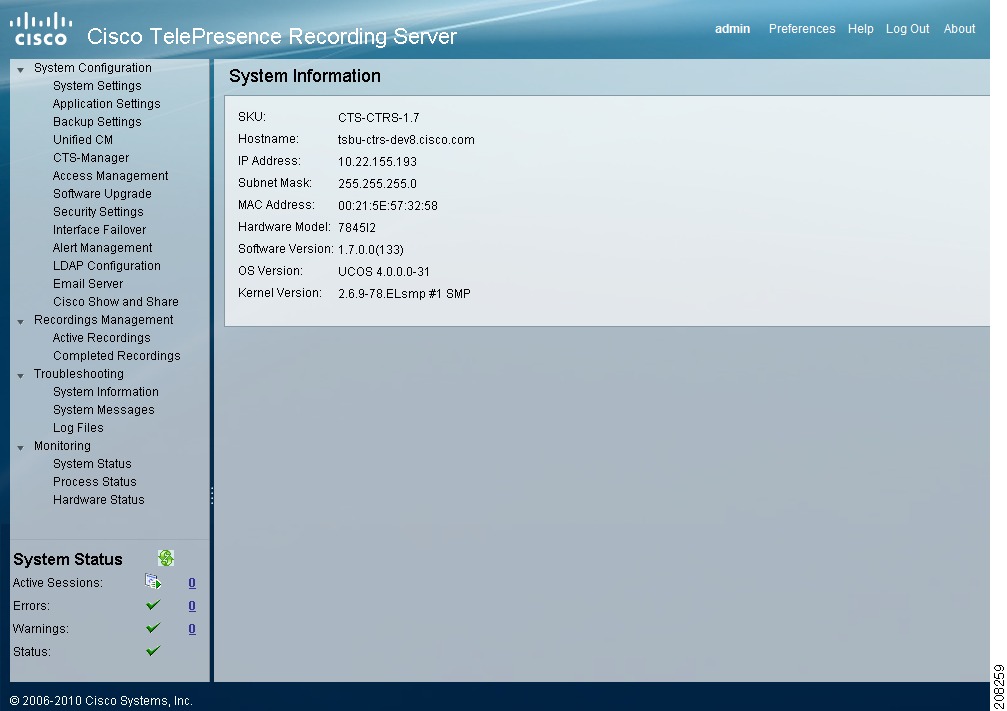Click the subnet mask 255.255.255.0
Viewport: 1007px width, 711px height.
click(378, 184)
